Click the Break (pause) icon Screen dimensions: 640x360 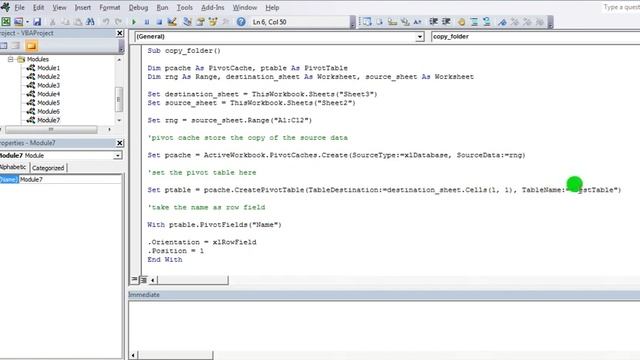click(147, 22)
